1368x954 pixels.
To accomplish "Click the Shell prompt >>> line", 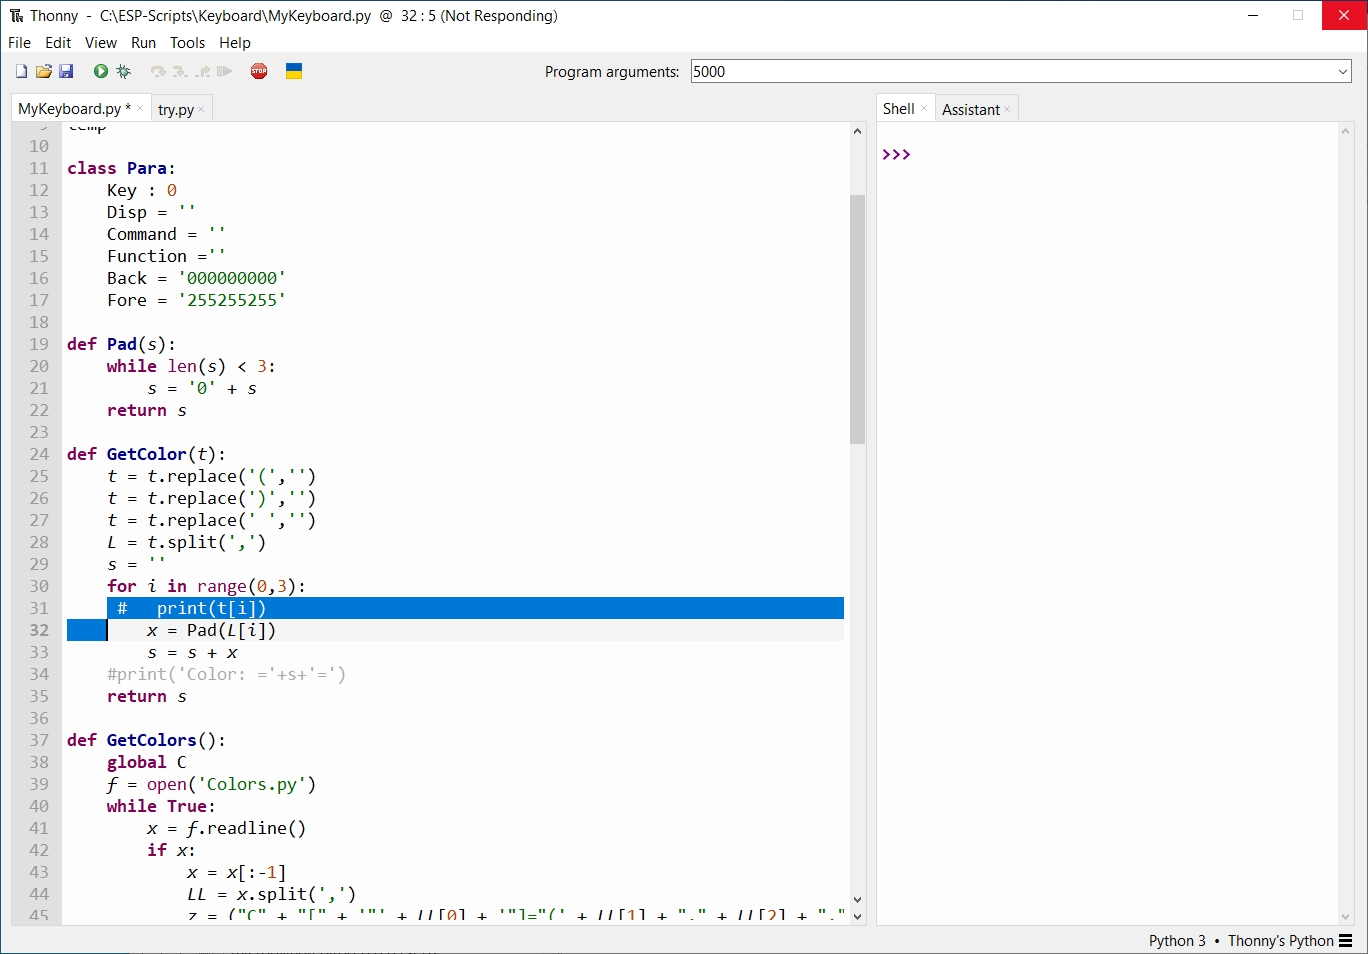I will [896, 154].
